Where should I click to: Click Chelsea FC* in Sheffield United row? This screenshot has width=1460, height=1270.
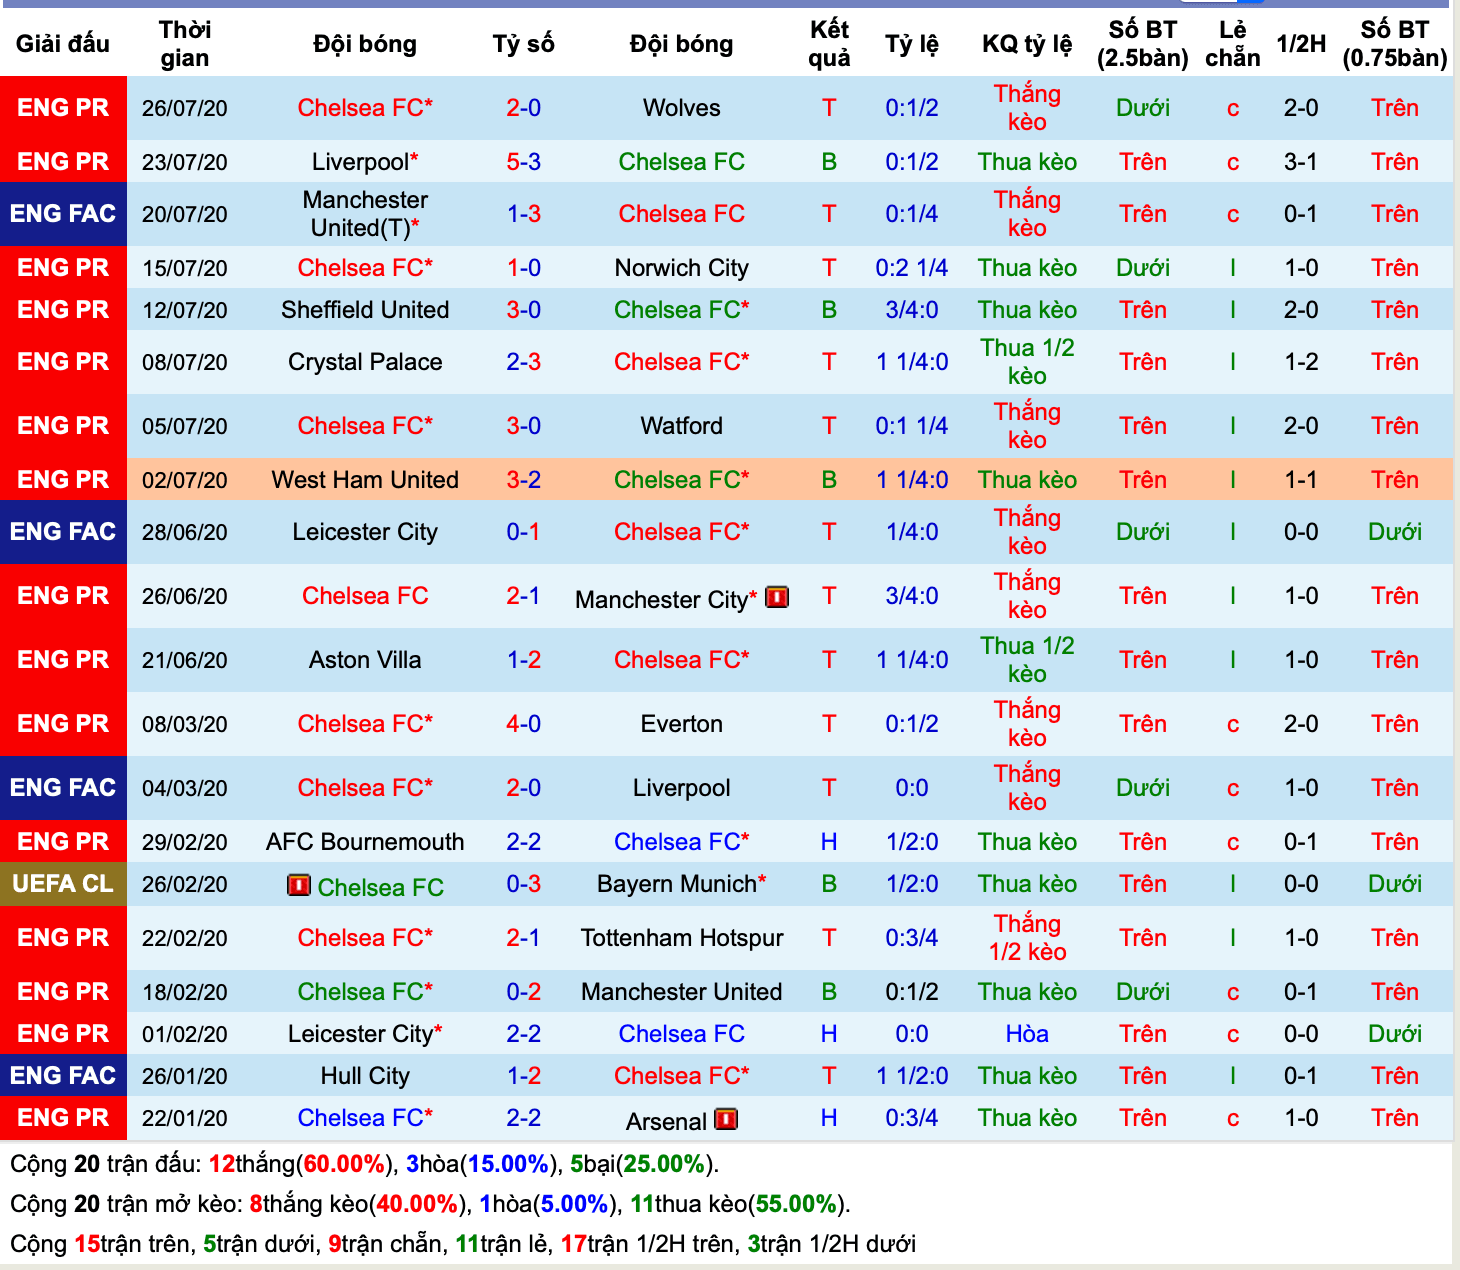pos(681,310)
